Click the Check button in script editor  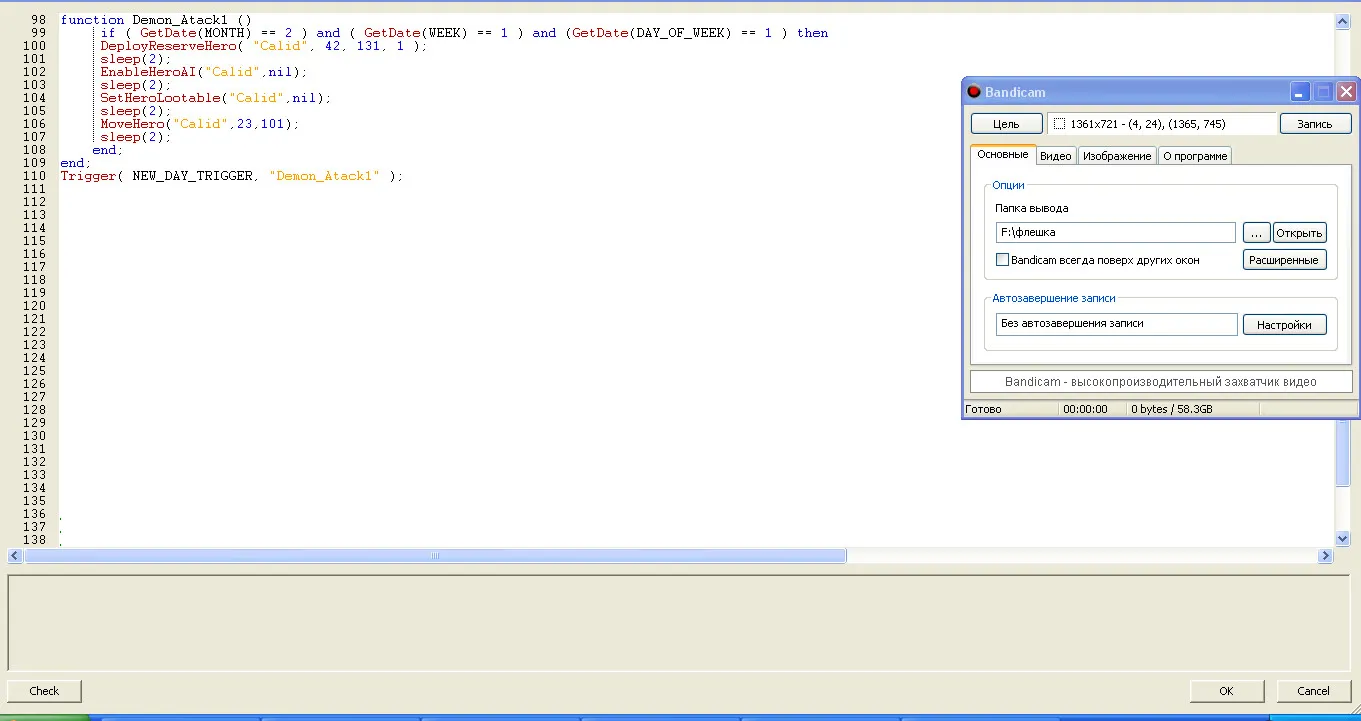click(44, 691)
